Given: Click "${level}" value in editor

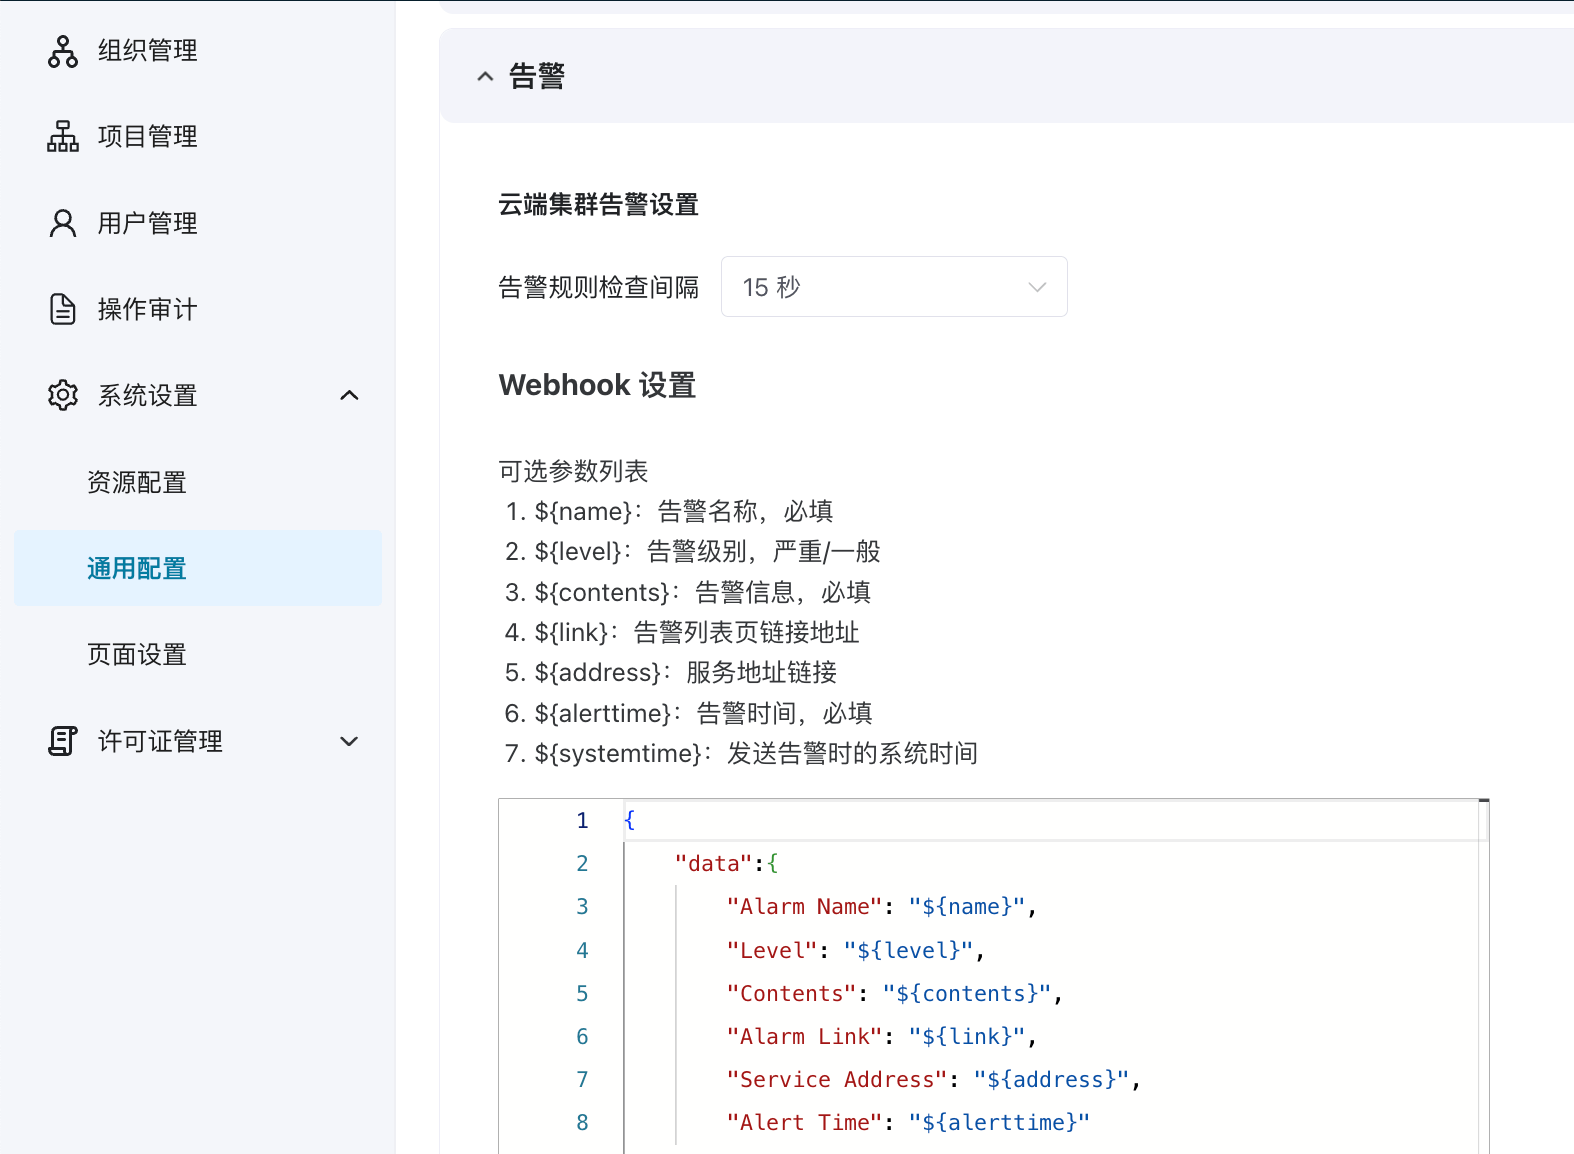Looking at the screenshot, I should 908,950.
